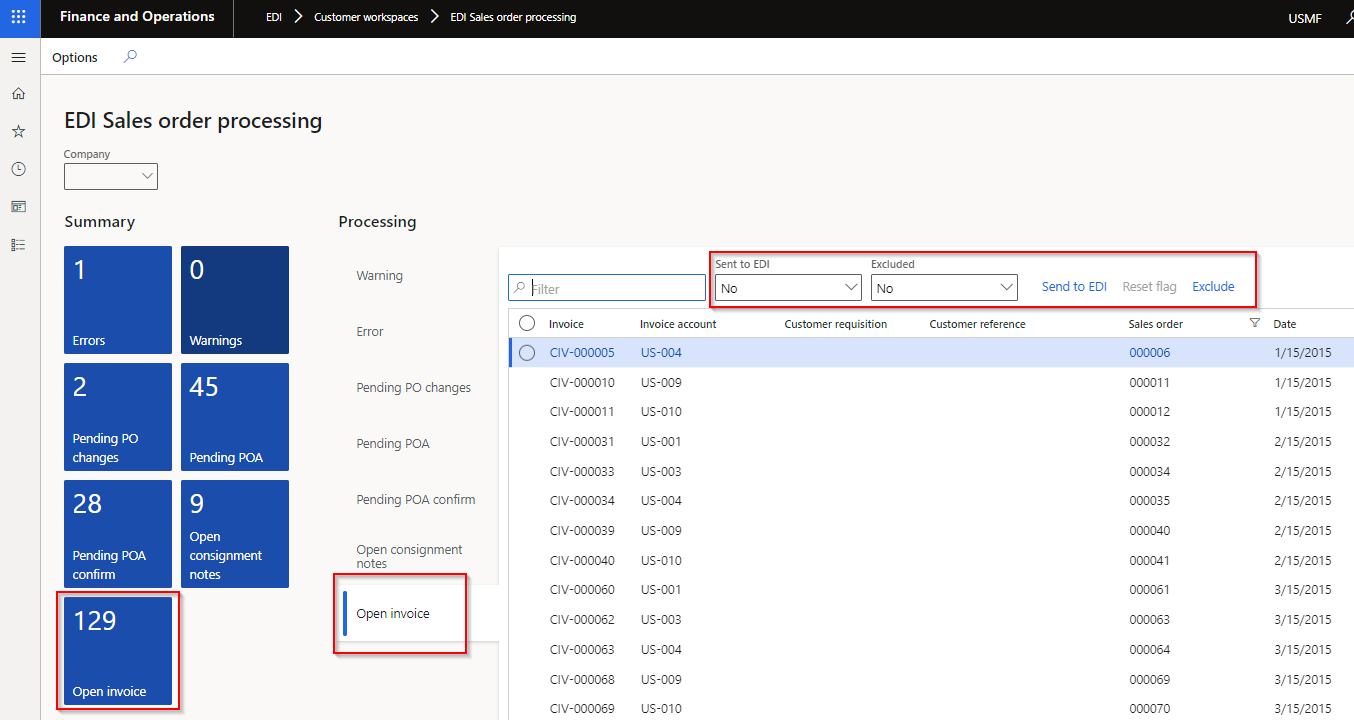Select the CIV-000005 row radio button
The image size is (1354, 720).
pyautogui.click(x=527, y=352)
